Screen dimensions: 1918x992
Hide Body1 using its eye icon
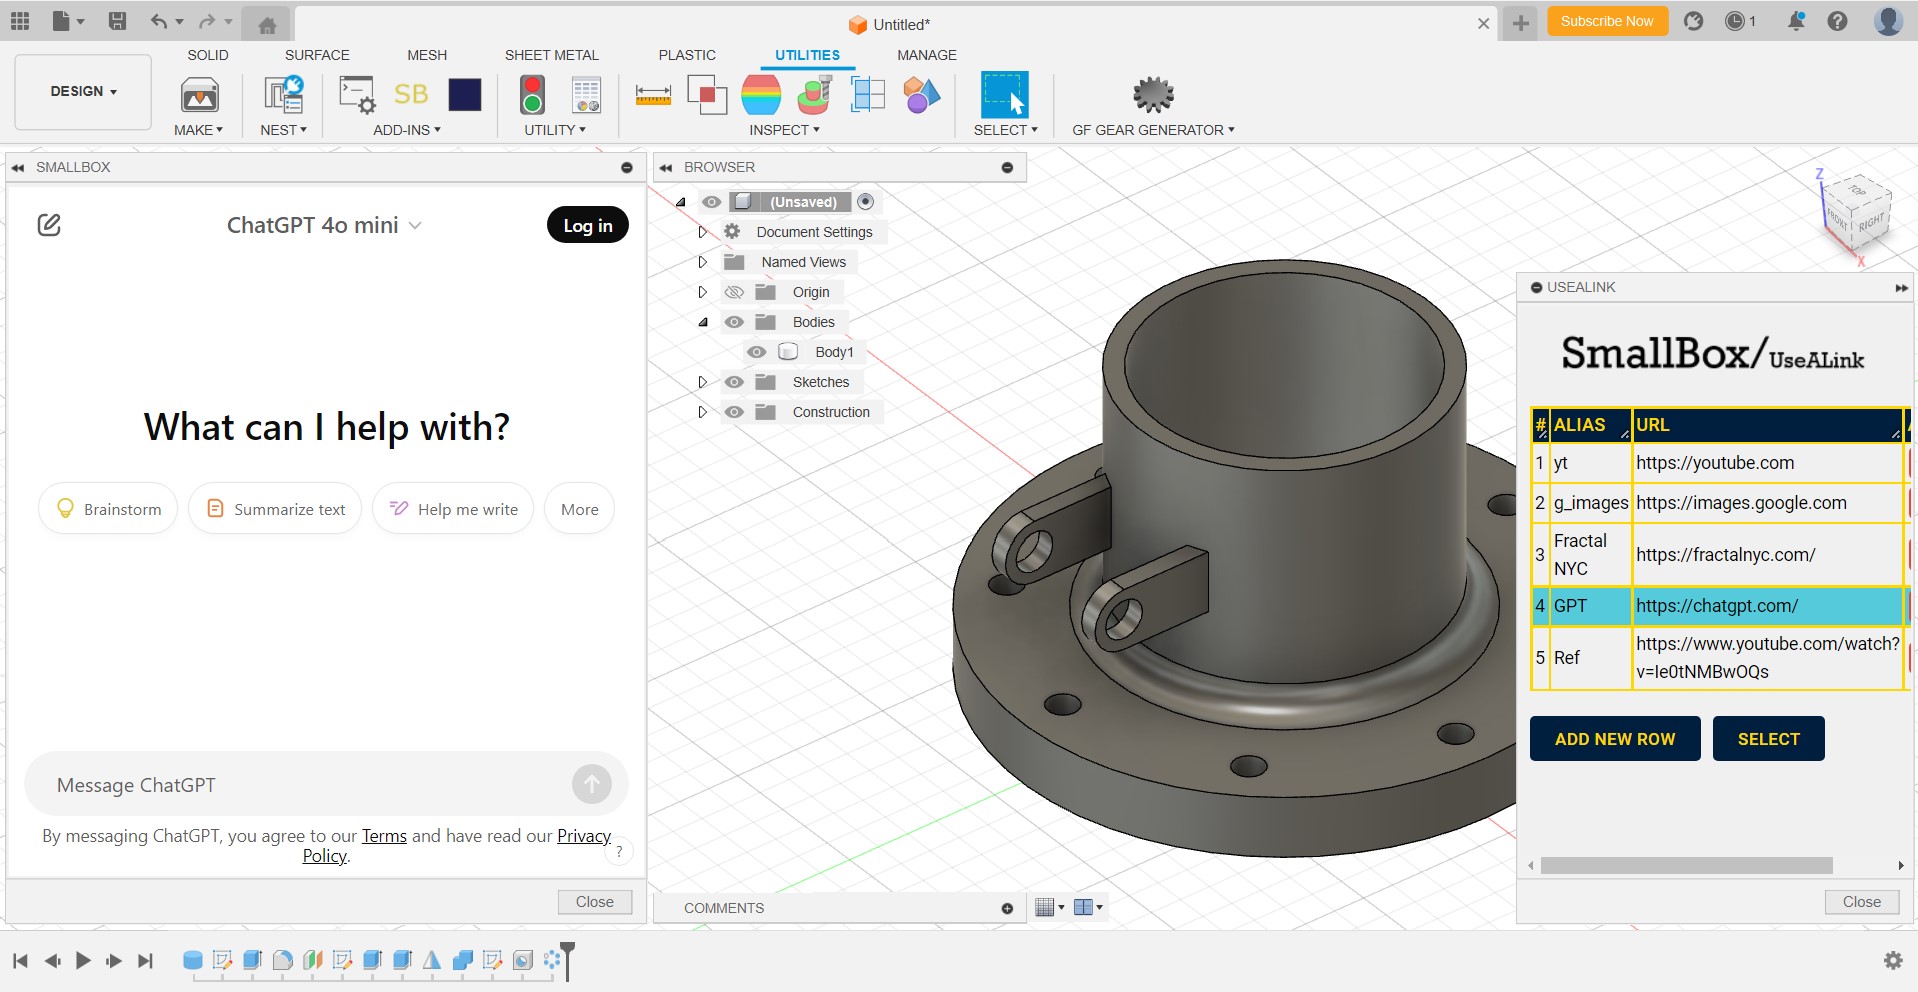coord(757,352)
